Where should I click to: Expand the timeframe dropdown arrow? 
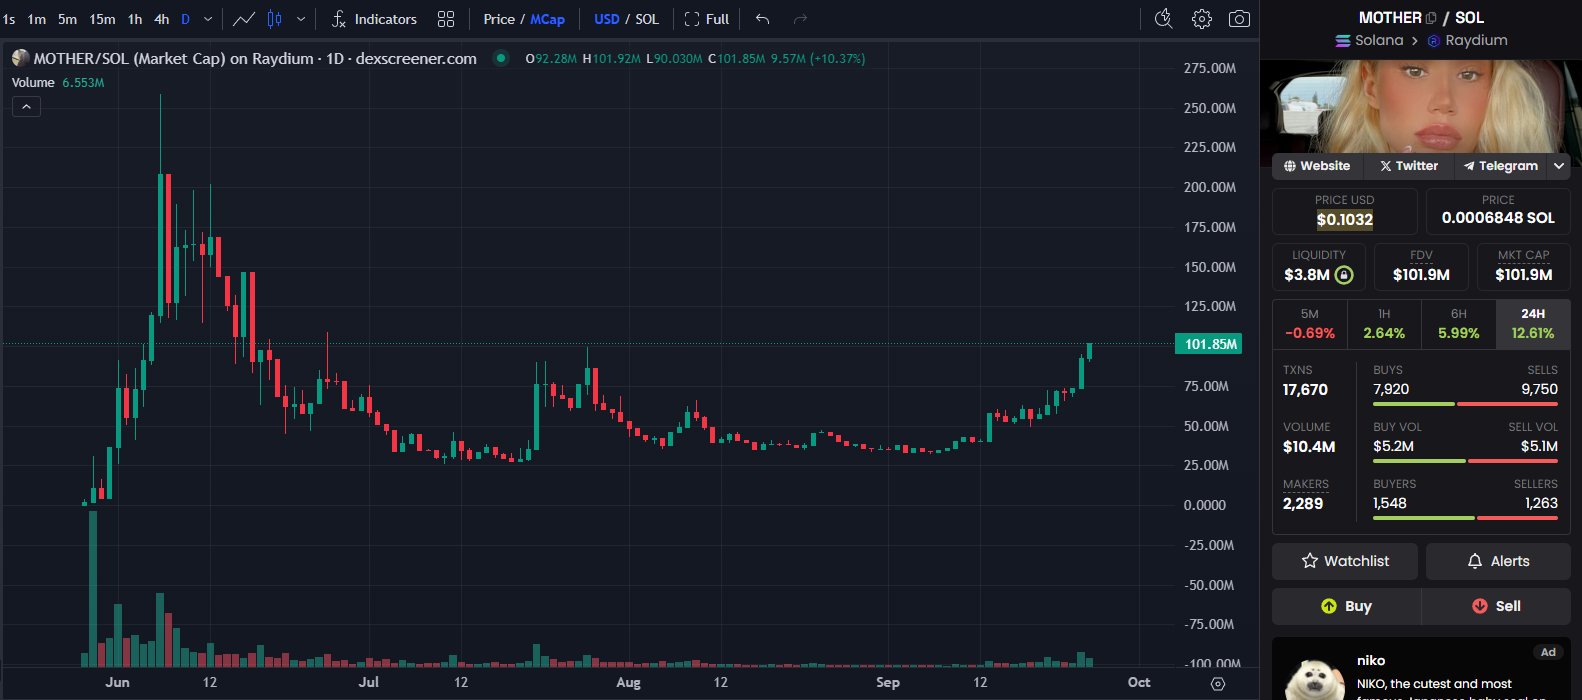[x=208, y=19]
